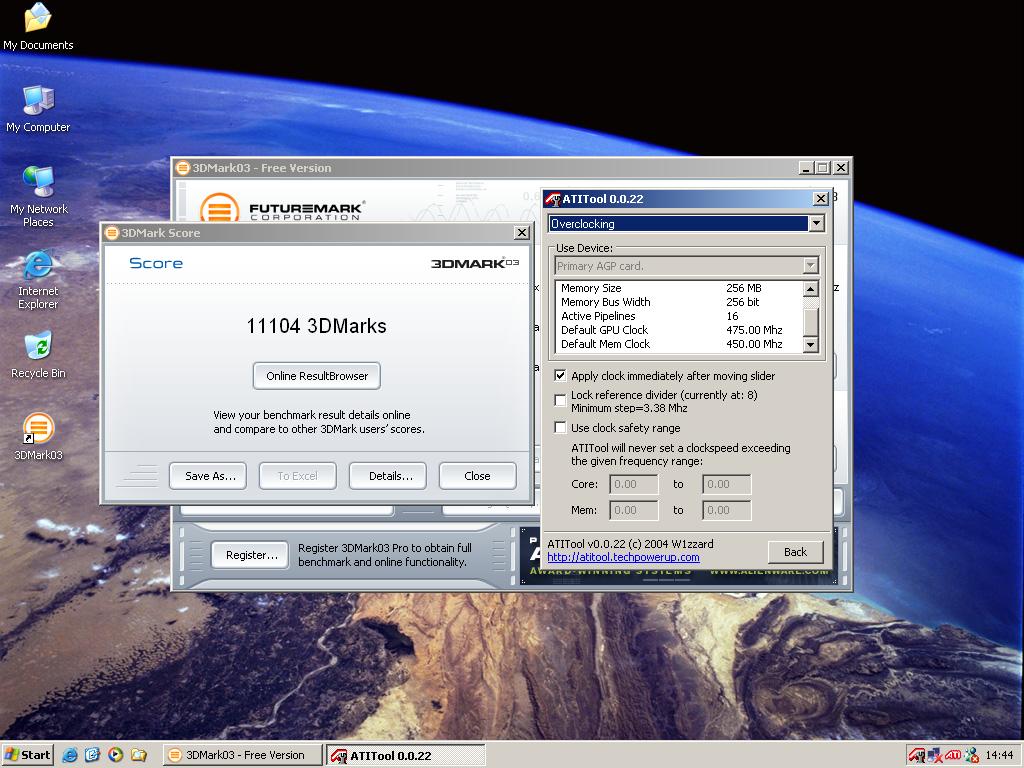Open the Recycle Bin desktop icon

click(x=38, y=348)
